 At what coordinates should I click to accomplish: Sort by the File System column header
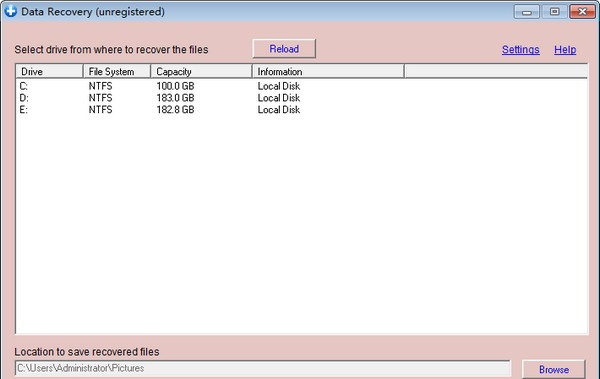117,72
